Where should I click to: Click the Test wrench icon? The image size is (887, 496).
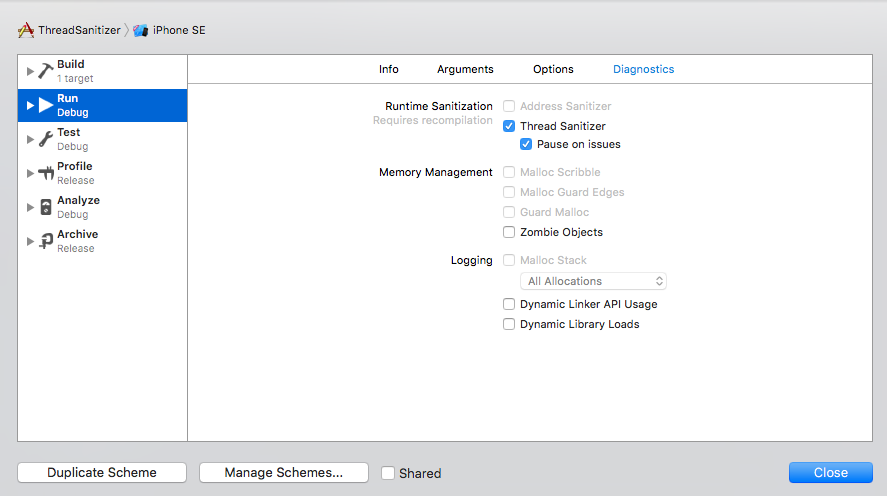(46, 139)
